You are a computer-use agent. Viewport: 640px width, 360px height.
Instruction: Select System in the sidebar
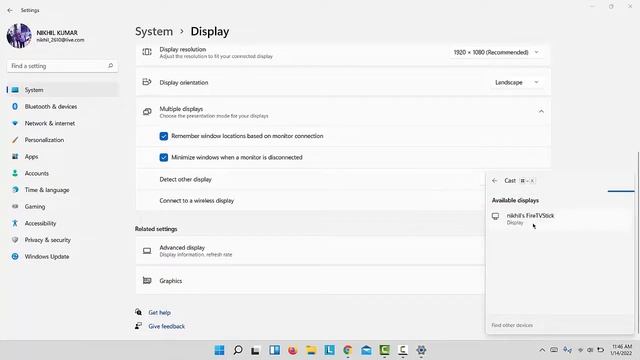62,90
